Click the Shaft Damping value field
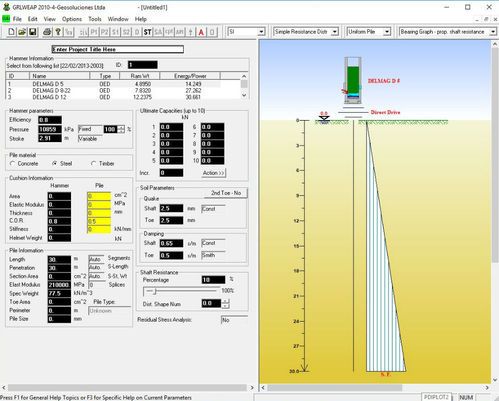 tap(171, 244)
